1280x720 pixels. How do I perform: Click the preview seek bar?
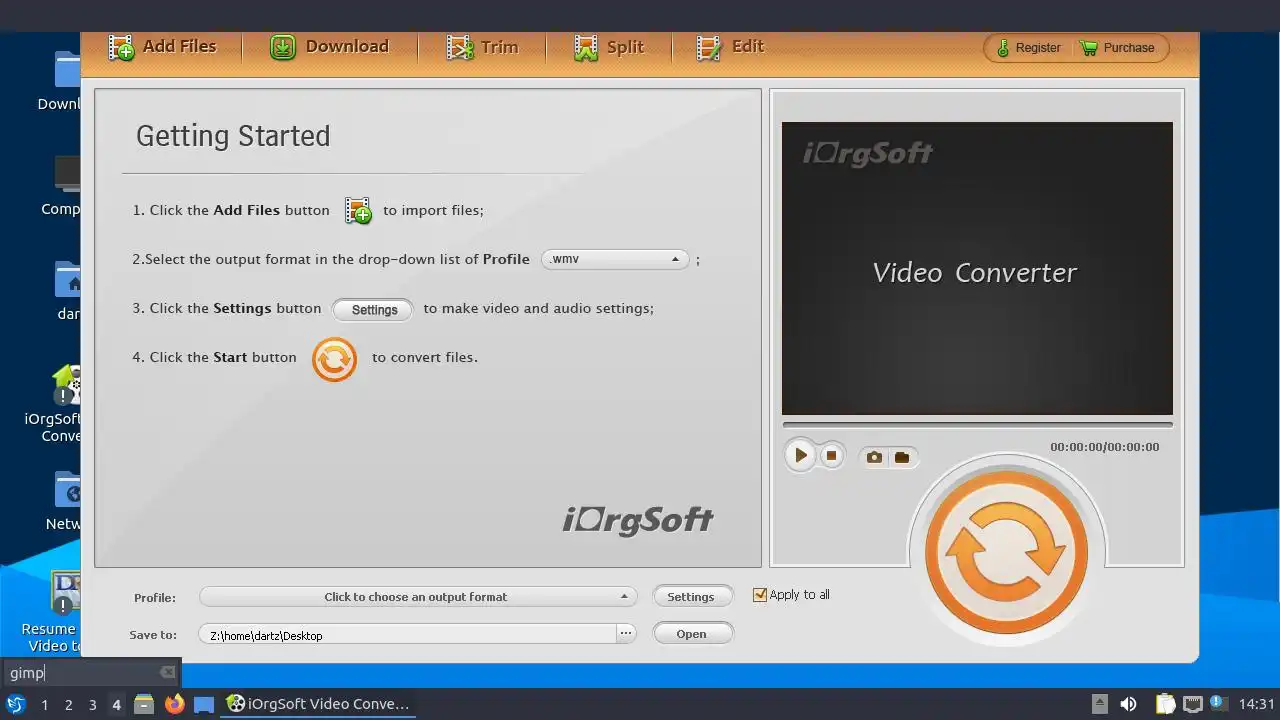coord(977,424)
